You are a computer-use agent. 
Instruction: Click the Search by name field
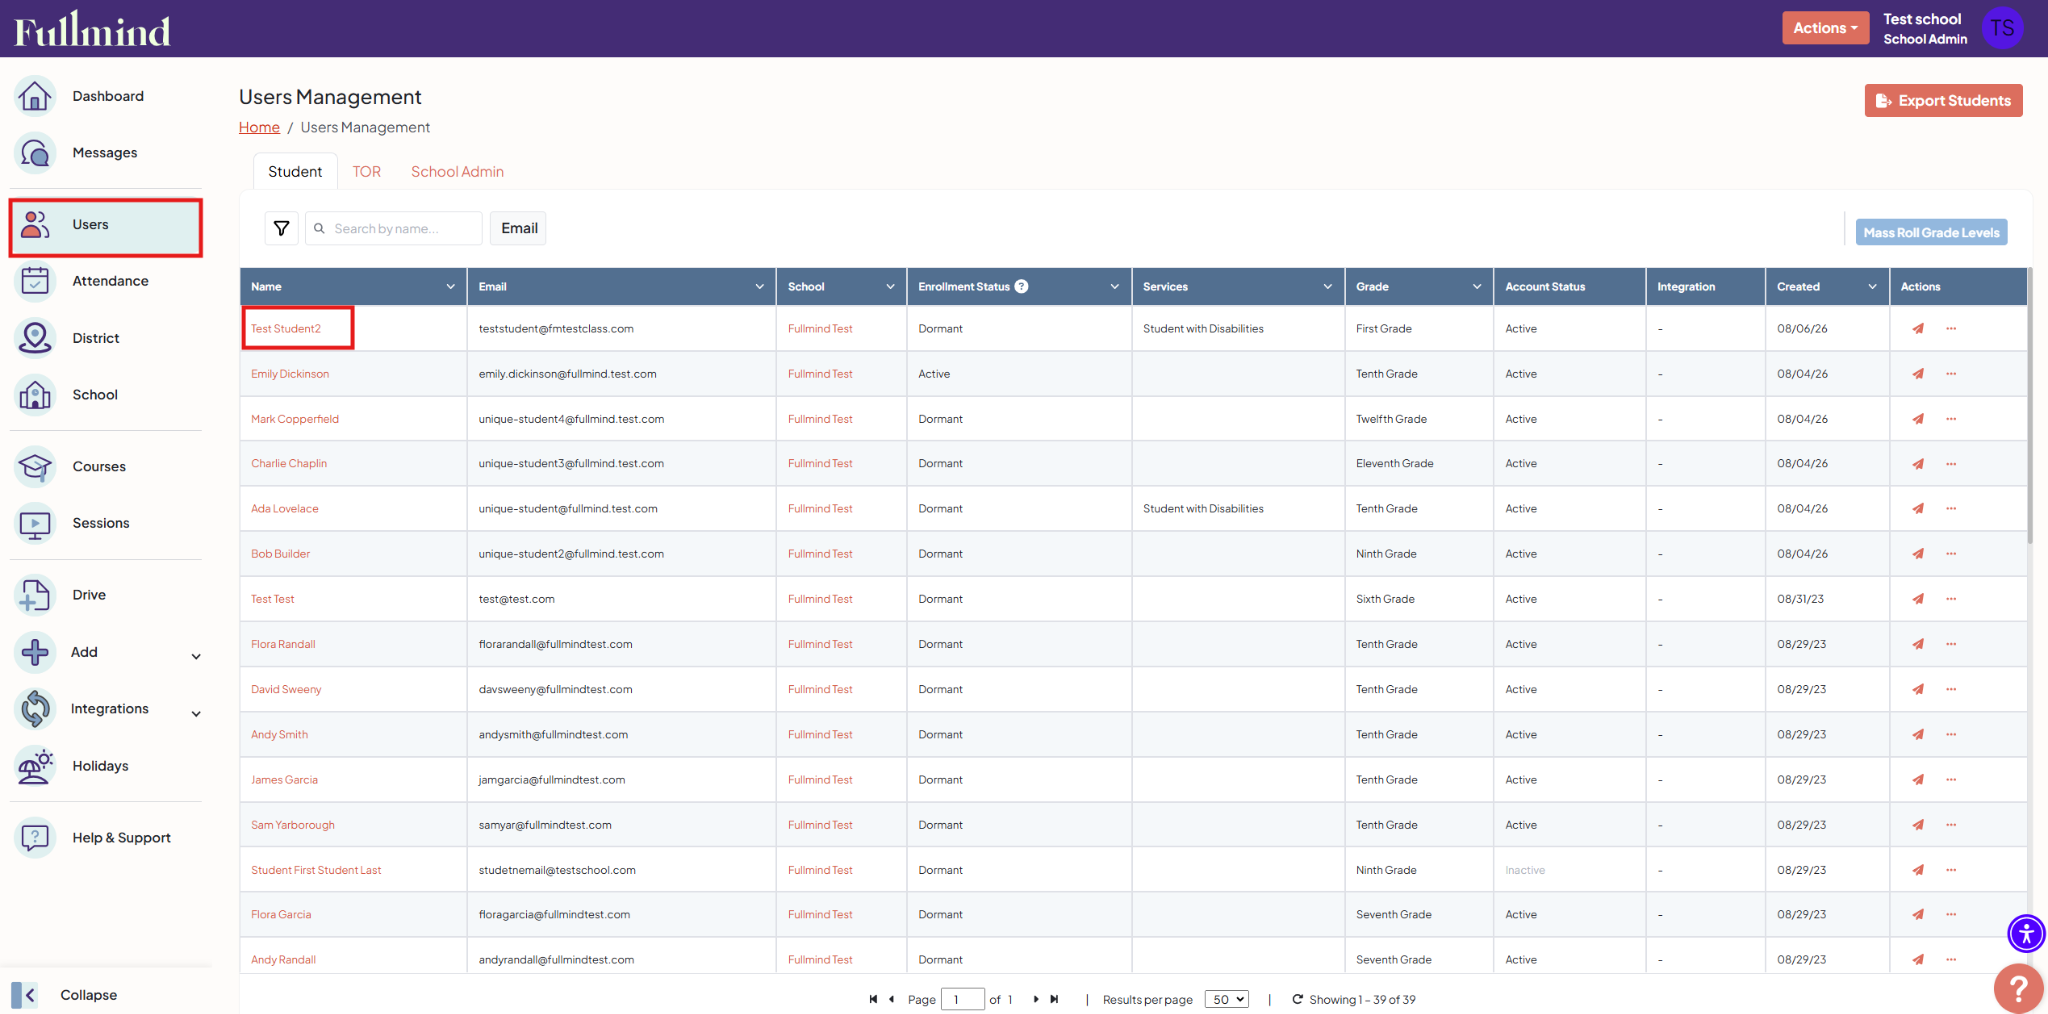pos(394,228)
